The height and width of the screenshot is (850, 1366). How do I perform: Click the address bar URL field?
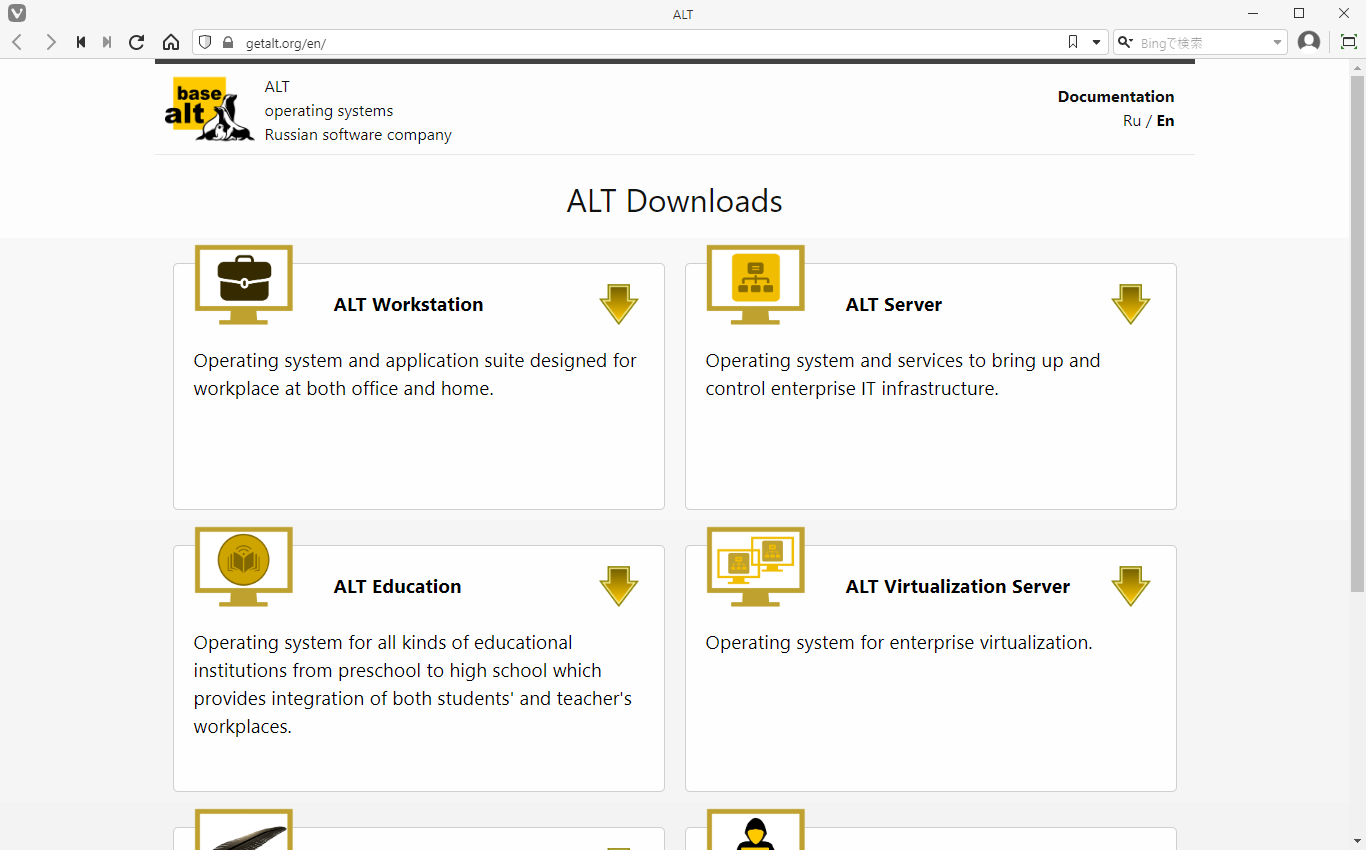click(x=650, y=43)
